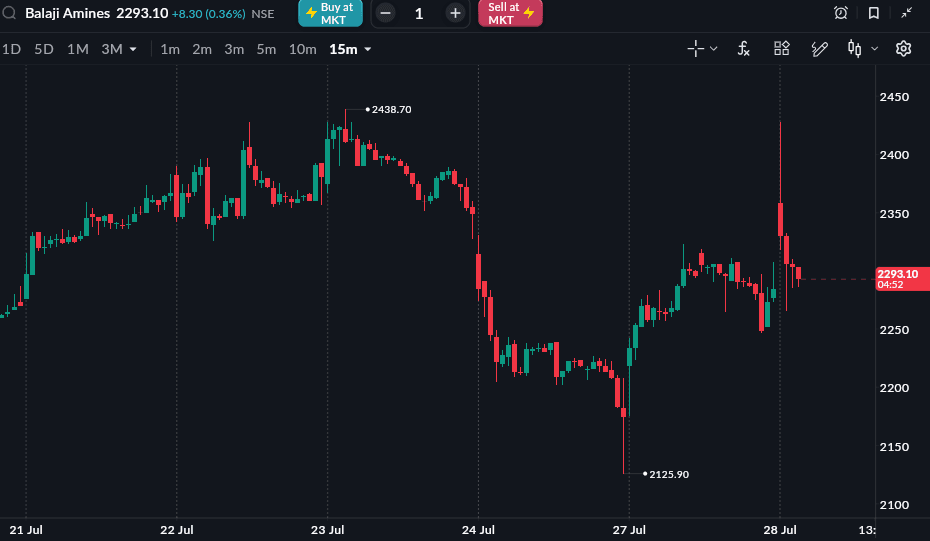Click the +8.30 (0.36%) change value
The height and width of the screenshot is (541, 930).
coord(208,14)
